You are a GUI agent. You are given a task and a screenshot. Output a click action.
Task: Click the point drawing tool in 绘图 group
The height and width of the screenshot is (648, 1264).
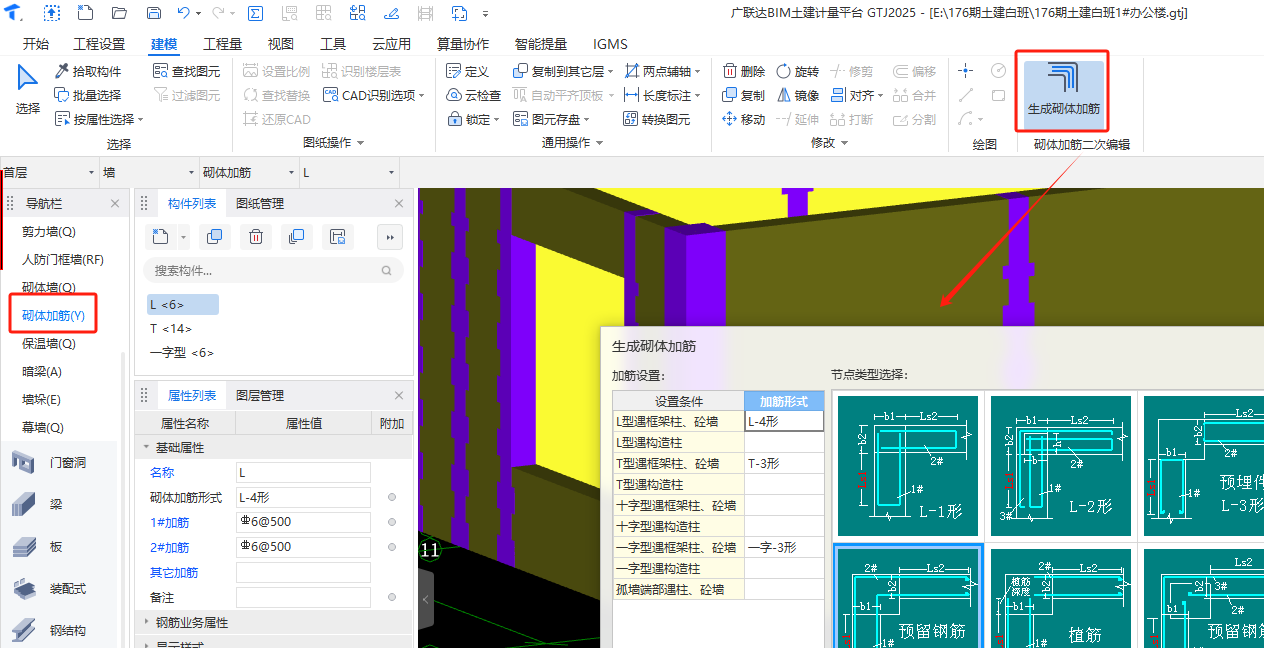pyautogui.click(x=965, y=70)
